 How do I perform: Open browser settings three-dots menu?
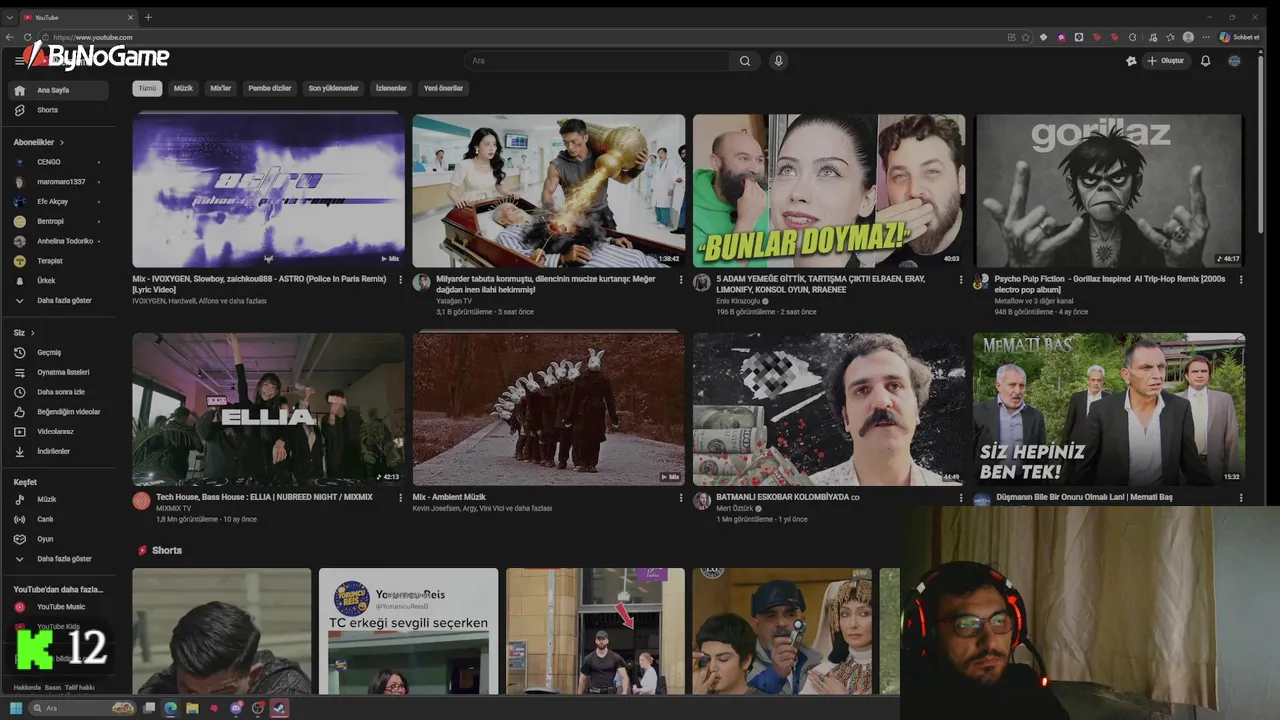coord(1207,37)
